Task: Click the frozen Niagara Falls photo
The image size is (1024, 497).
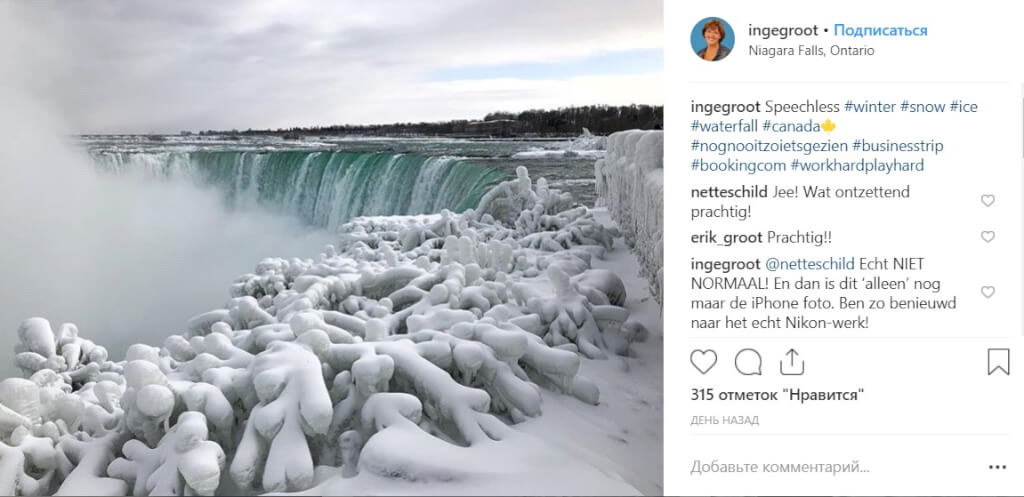Action: click(x=332, y=248)
